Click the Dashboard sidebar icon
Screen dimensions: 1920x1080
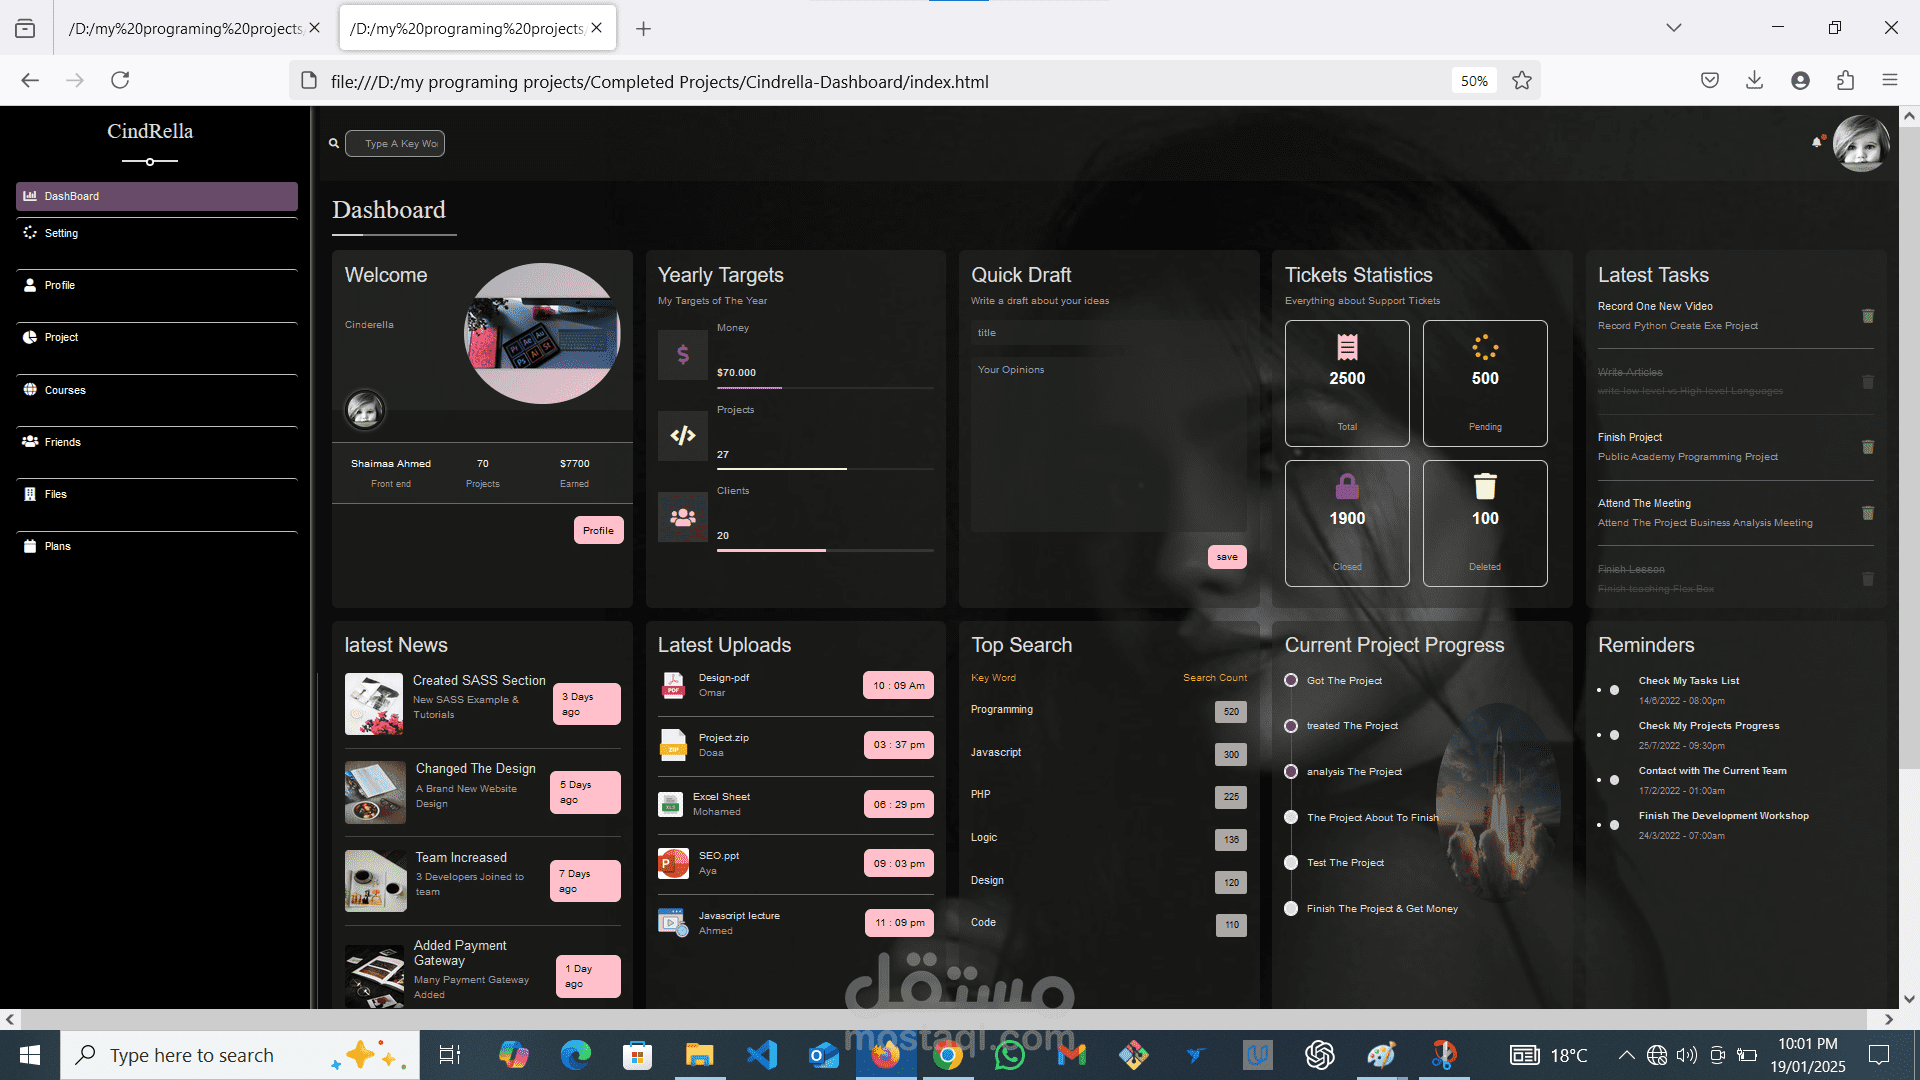30,195
